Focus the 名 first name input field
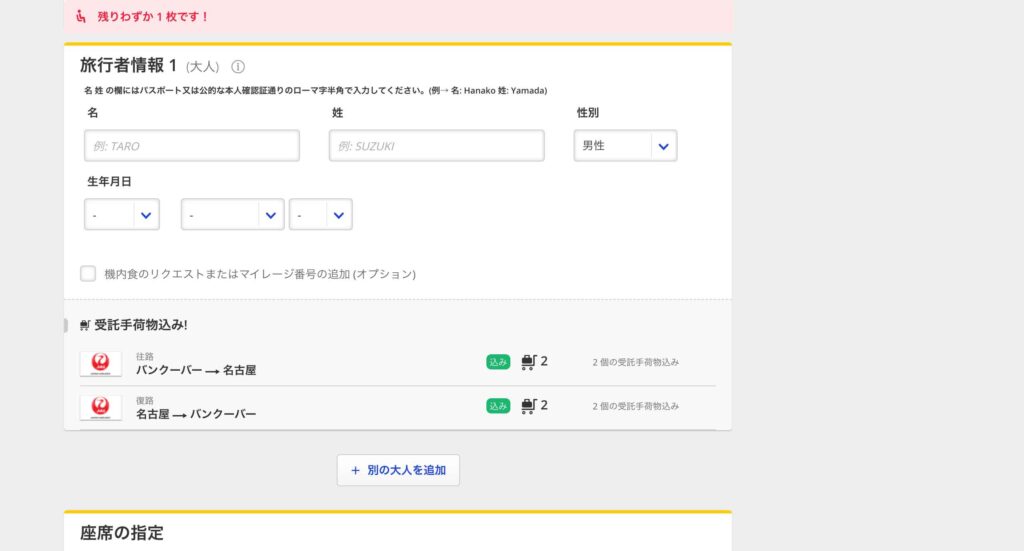Viewport: 1024px width, 551px height. 192,146
